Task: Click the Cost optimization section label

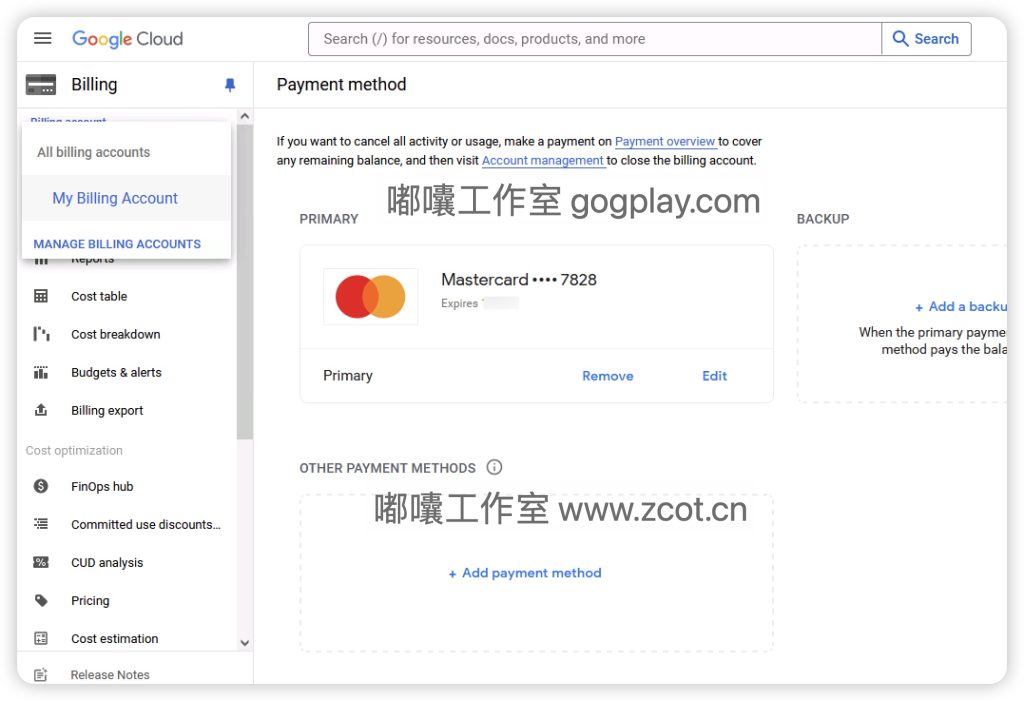Action: pyautogui.click(x=74, y=451)
